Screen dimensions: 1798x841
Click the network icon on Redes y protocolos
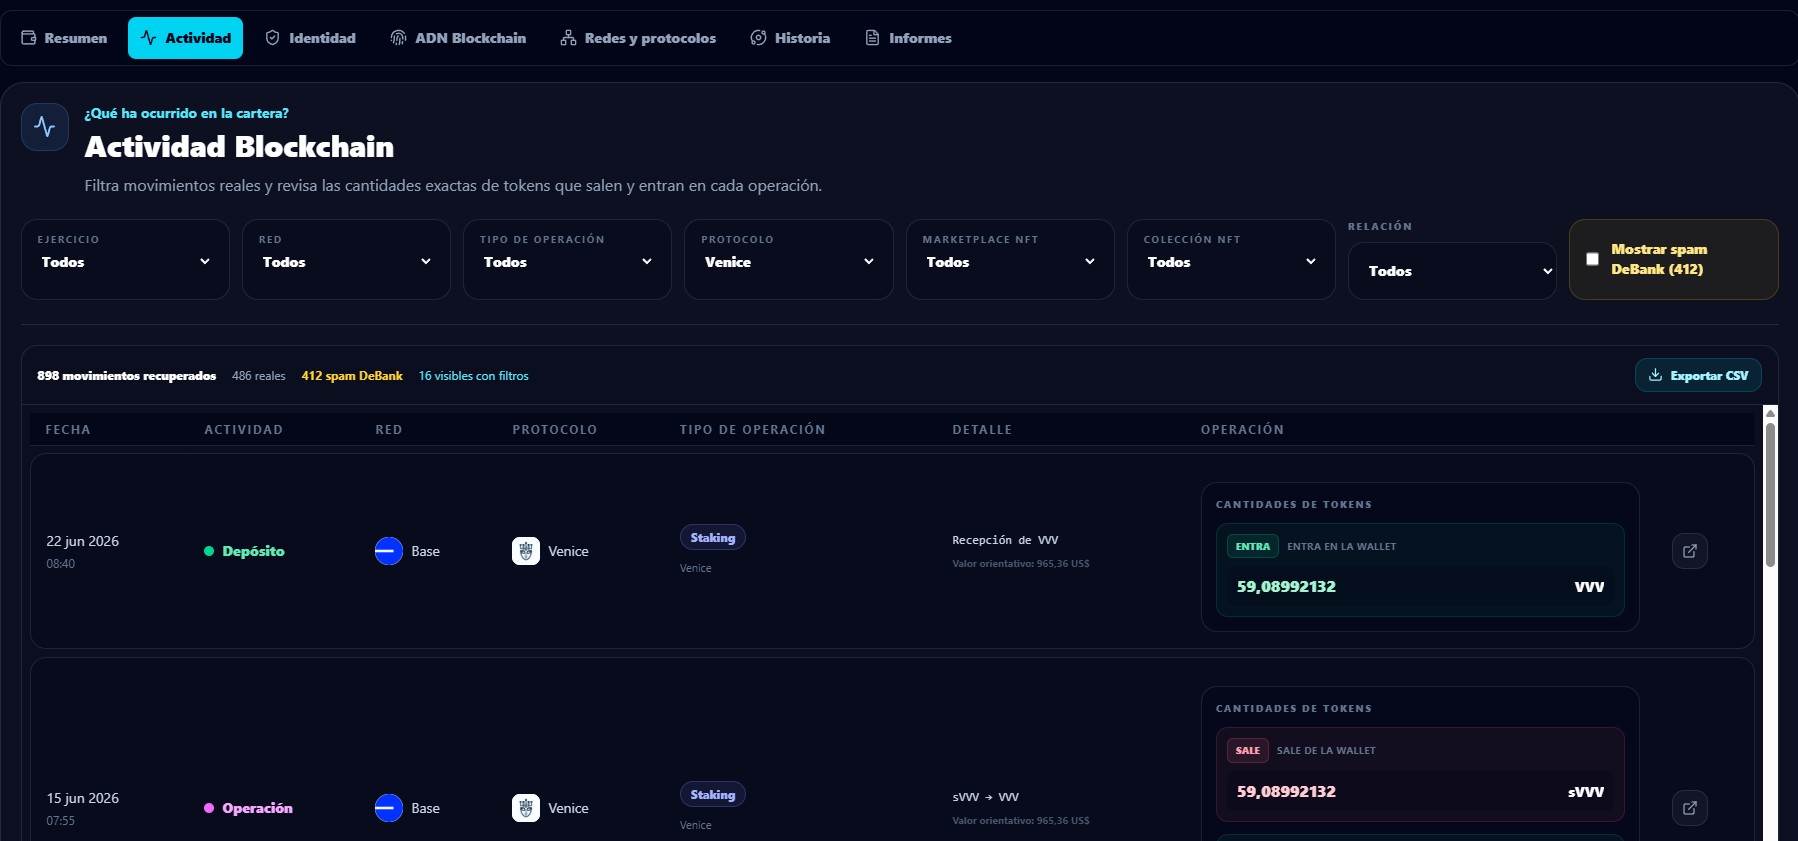pyautogui.click(x=568, y=38)
